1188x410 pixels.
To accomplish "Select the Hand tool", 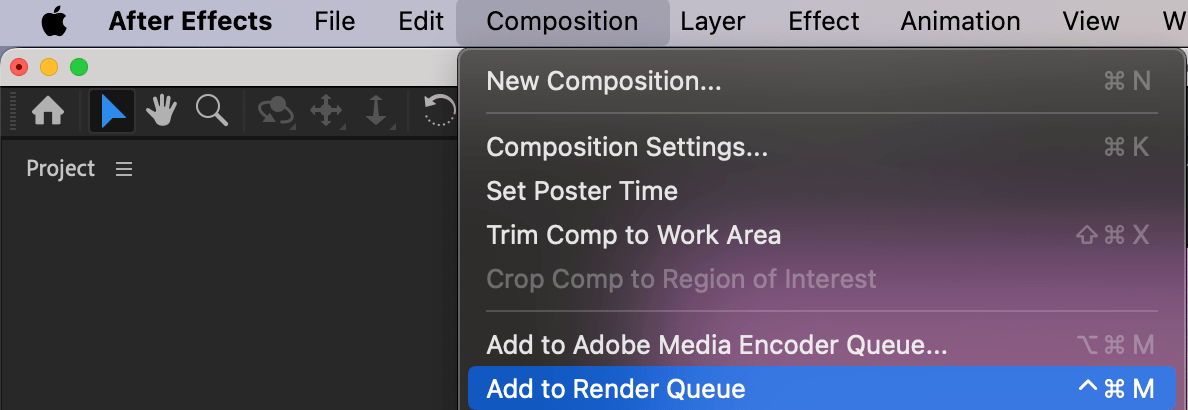I will pyautogui.click(x=161, y=112).
